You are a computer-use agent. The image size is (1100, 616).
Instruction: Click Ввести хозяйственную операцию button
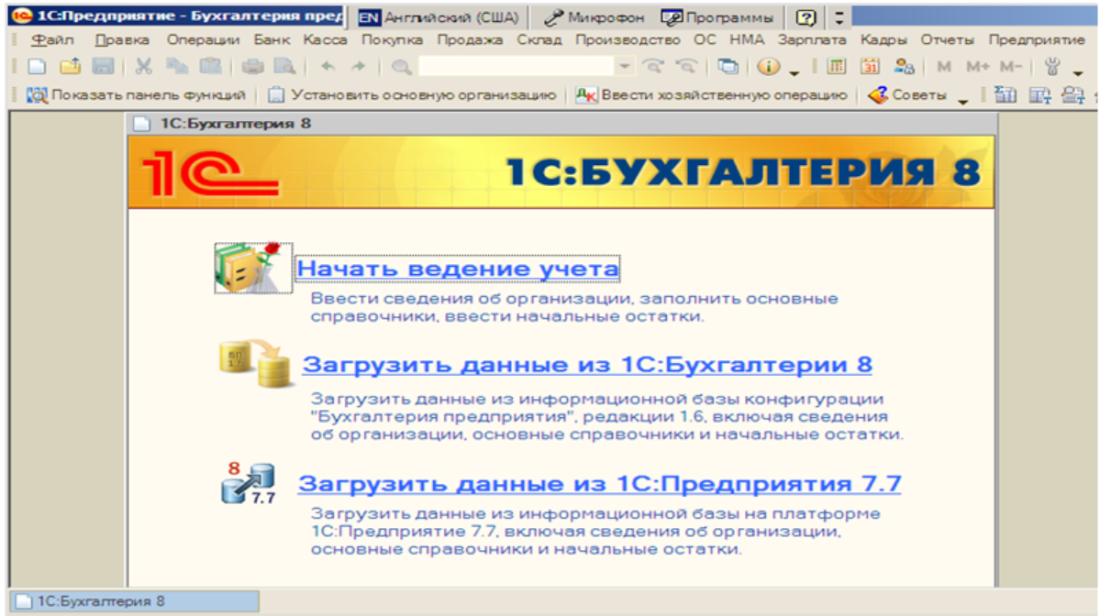[711, 95]
